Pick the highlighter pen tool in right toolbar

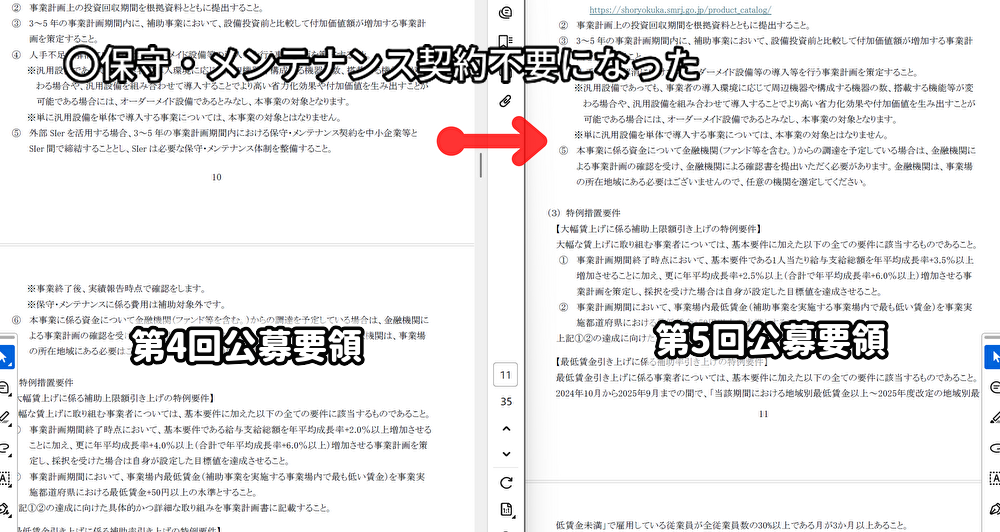point(992,417)
